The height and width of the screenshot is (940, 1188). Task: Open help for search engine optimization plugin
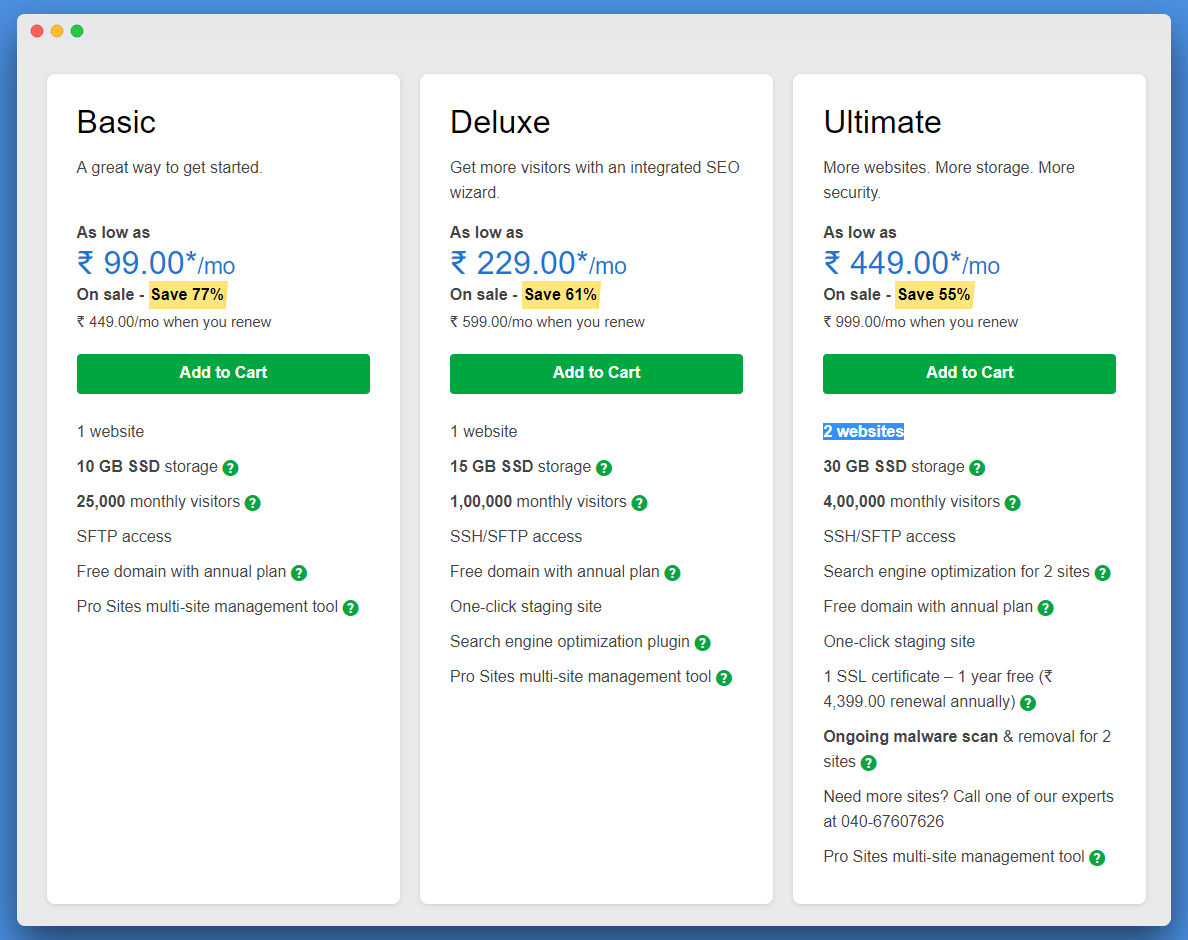[x=703, y=642]
